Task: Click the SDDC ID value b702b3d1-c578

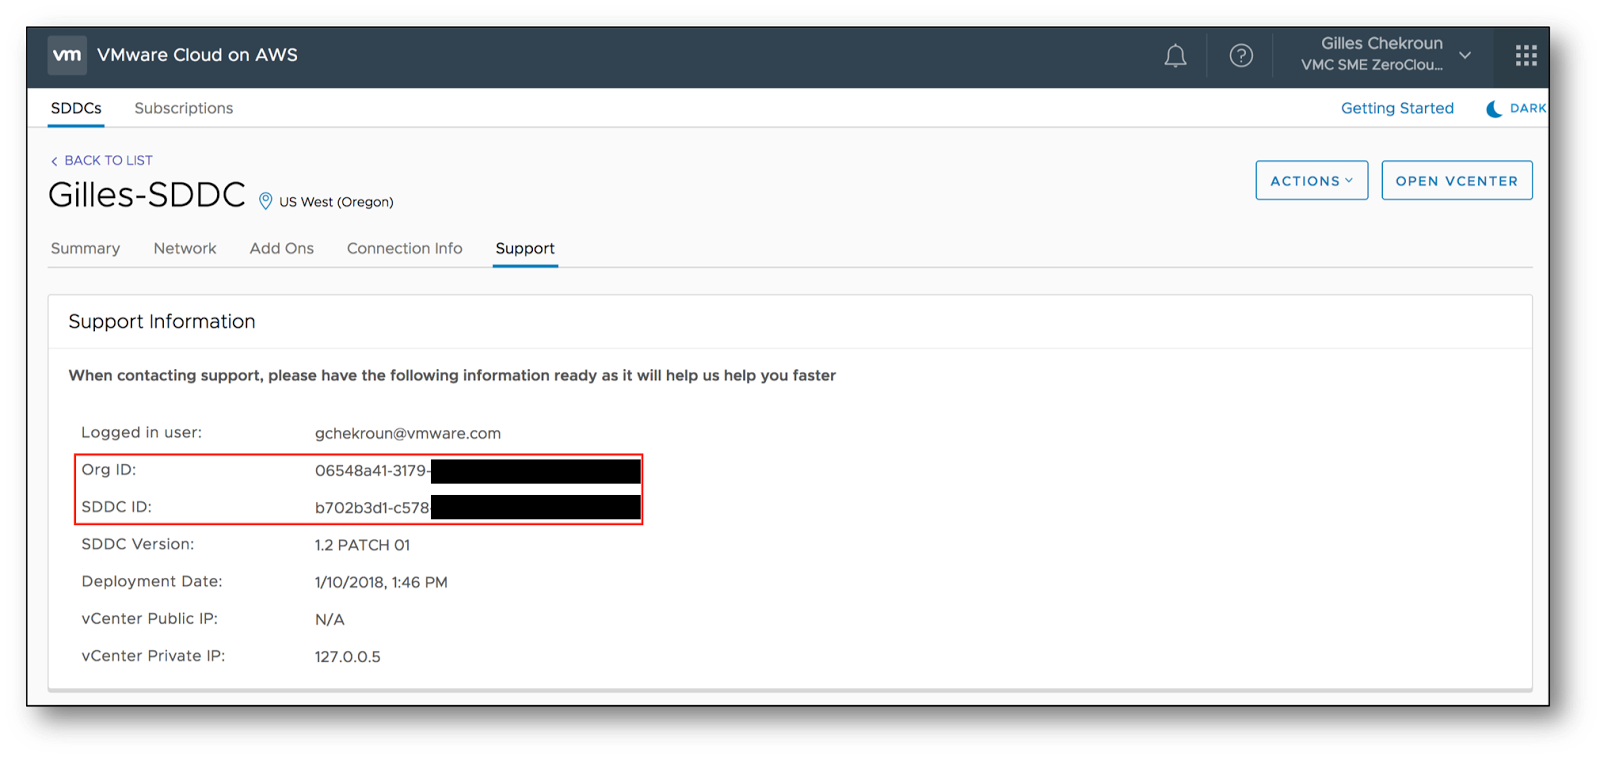Action: [x=372, y=508]
